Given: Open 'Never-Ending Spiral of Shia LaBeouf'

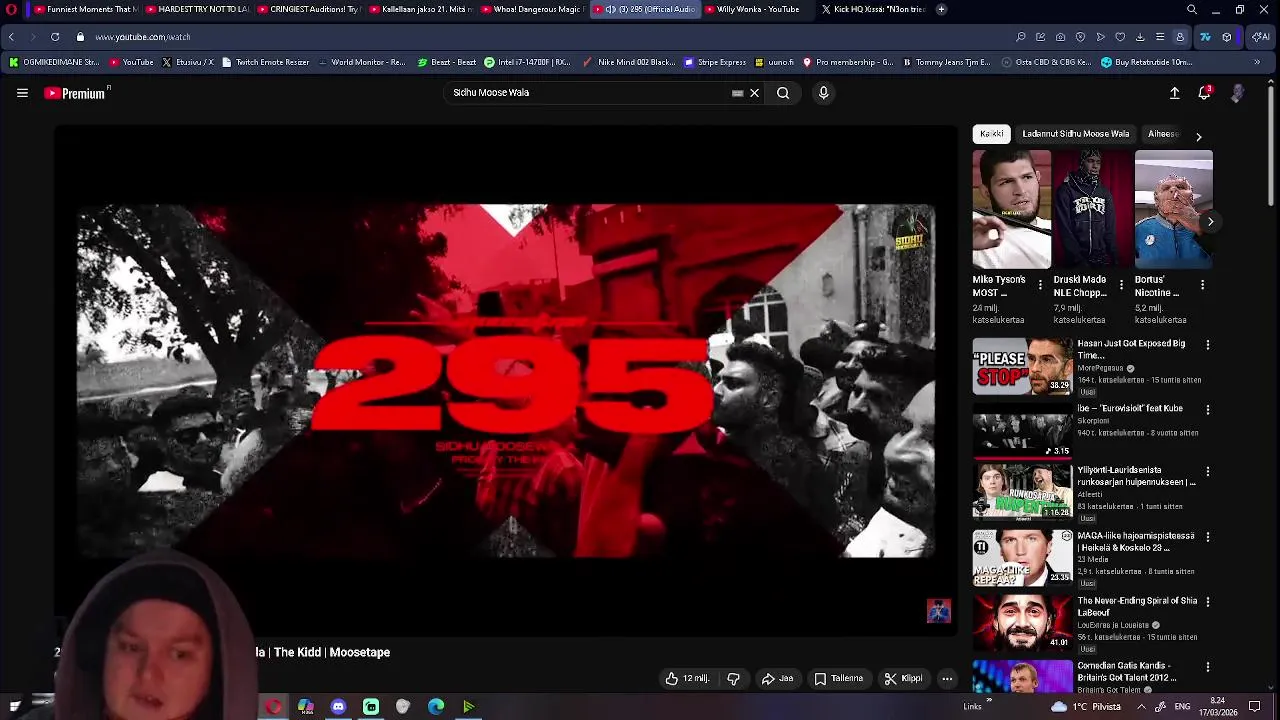Looking at the screenshot, I should (1022, 623).
